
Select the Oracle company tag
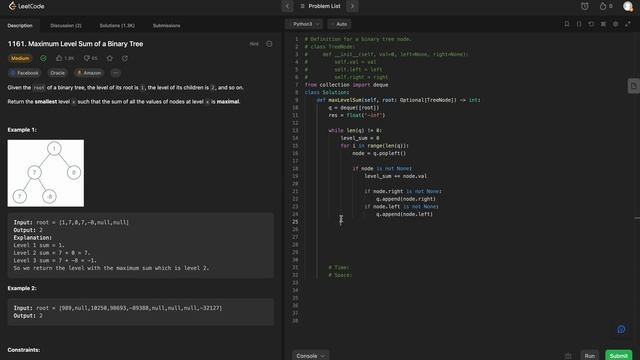click(58, 73)
